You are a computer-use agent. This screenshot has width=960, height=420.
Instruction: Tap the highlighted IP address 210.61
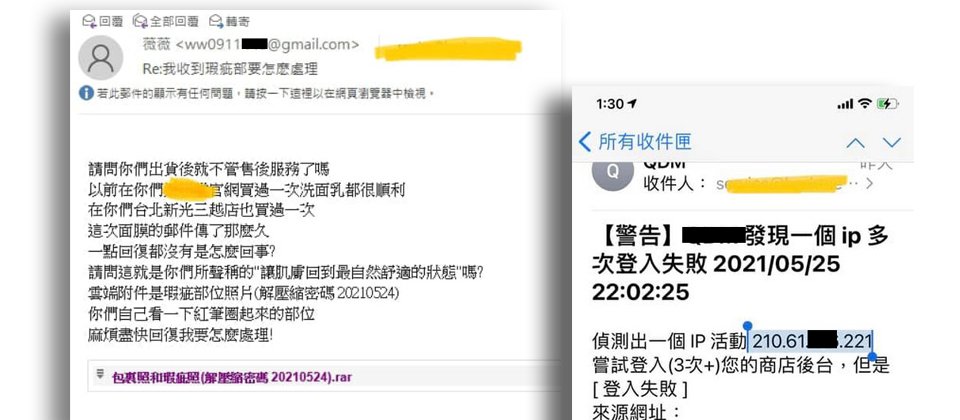[811, 341]
